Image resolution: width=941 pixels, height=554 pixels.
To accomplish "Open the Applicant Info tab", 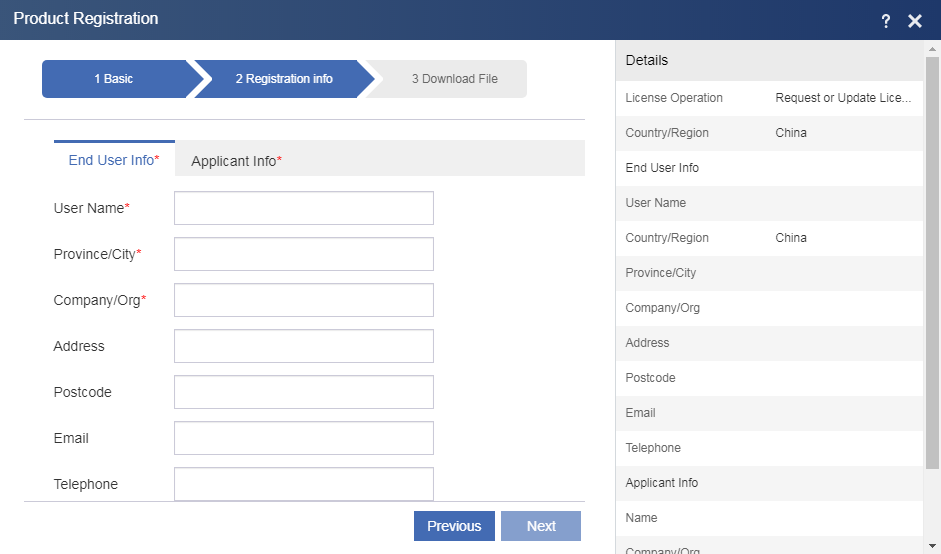I will point(236,161).
